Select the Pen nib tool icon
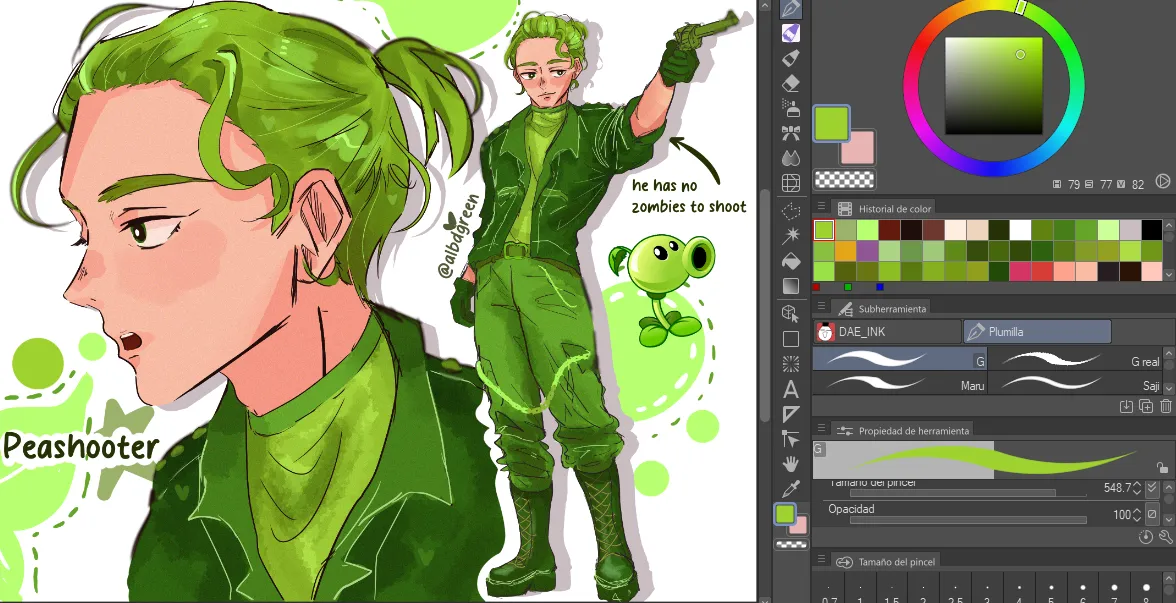 click(790, 8)
